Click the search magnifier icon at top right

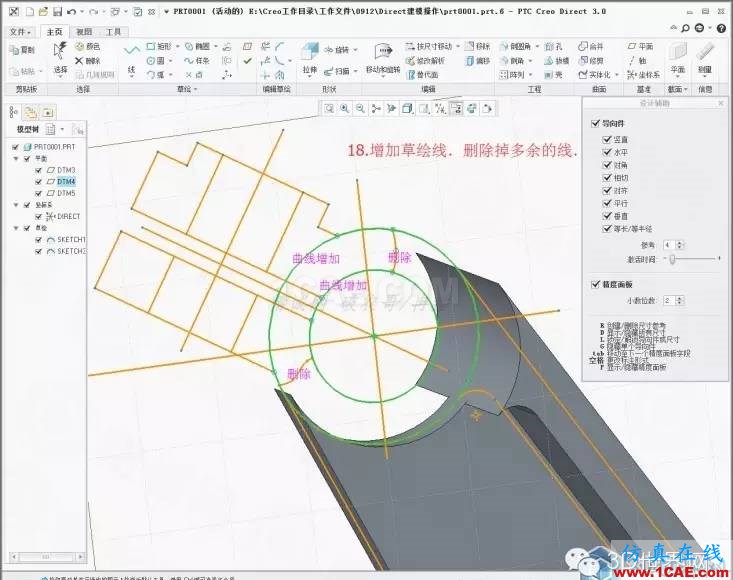[685, 28]
